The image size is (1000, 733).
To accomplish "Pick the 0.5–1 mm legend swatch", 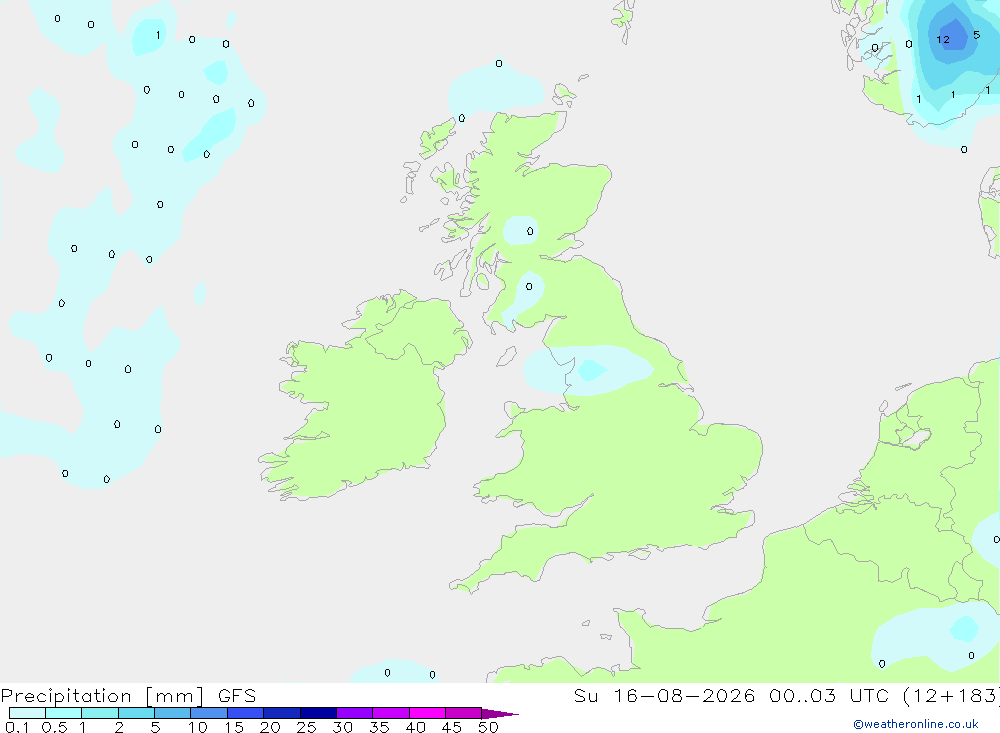I will (63, 713).
